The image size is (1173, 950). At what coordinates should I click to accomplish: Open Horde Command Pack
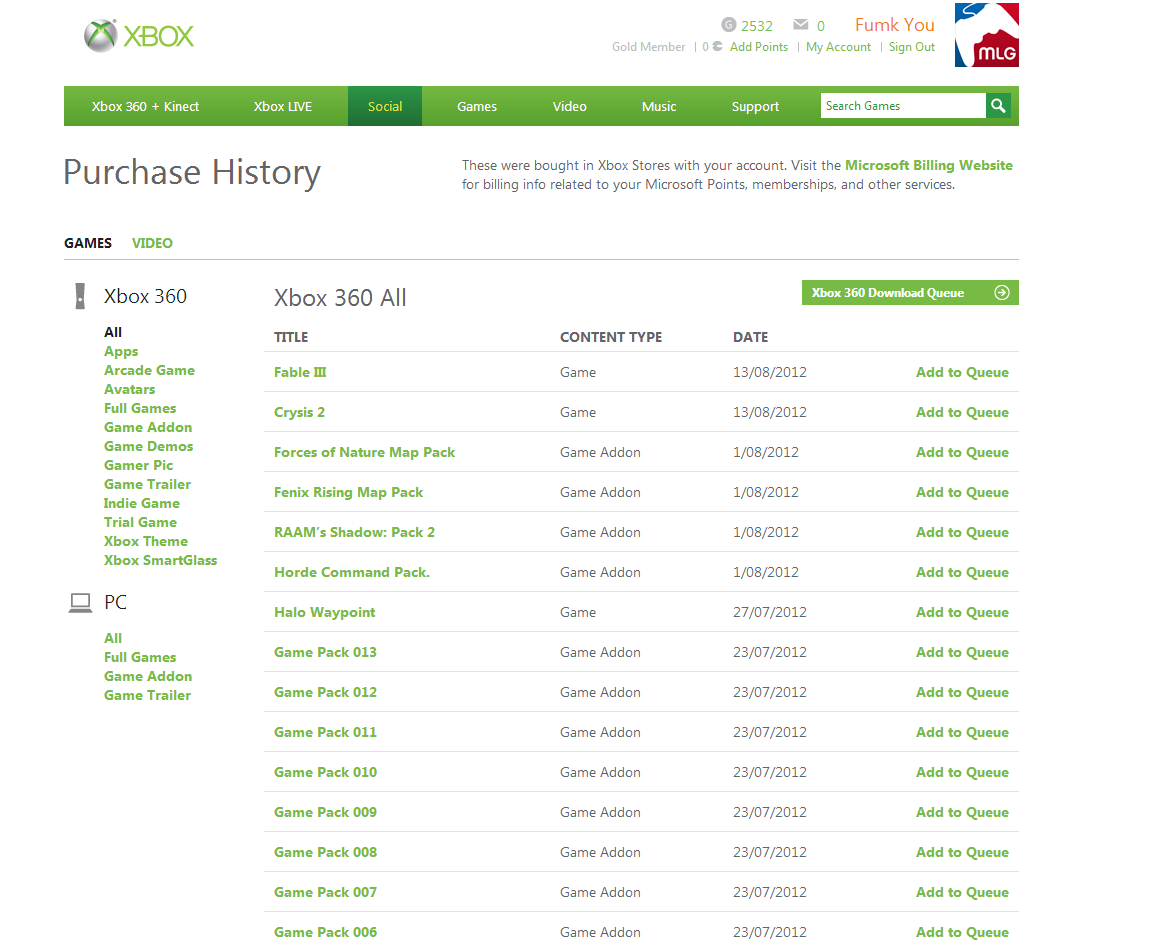(x=352, y=572)
